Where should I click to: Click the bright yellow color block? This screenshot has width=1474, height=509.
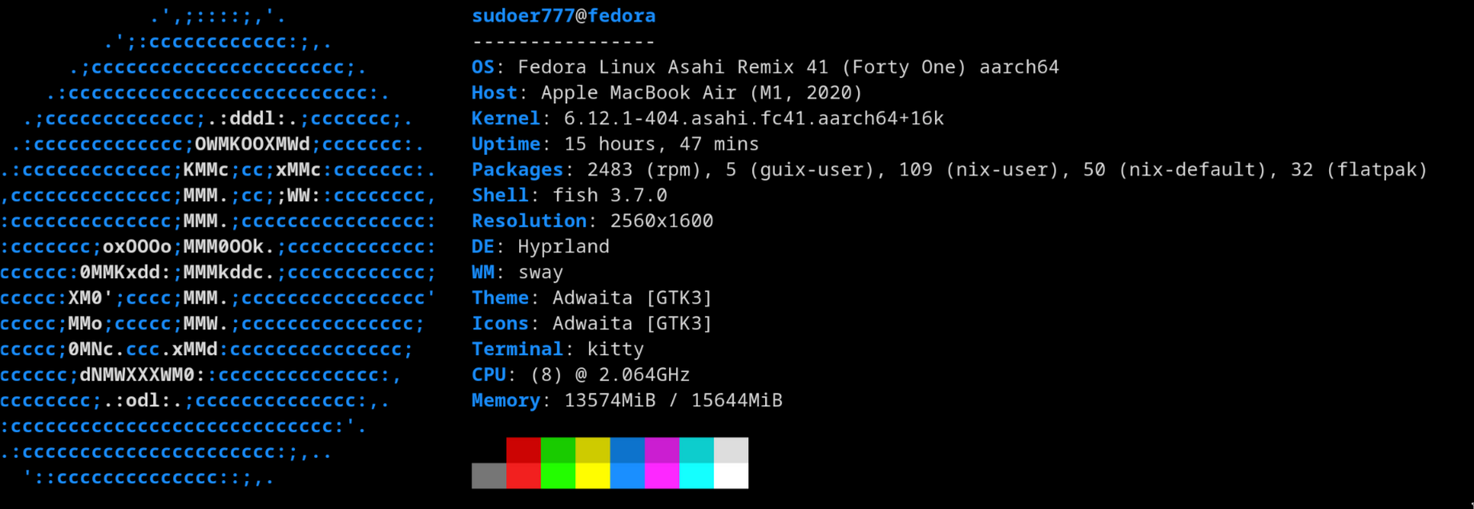[x=592, y=475]
